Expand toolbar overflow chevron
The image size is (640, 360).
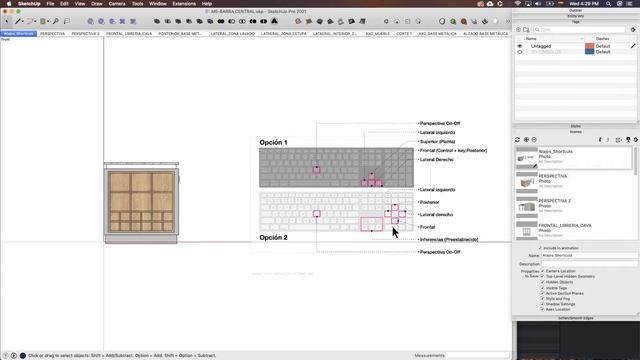click(x=508, y=21)
